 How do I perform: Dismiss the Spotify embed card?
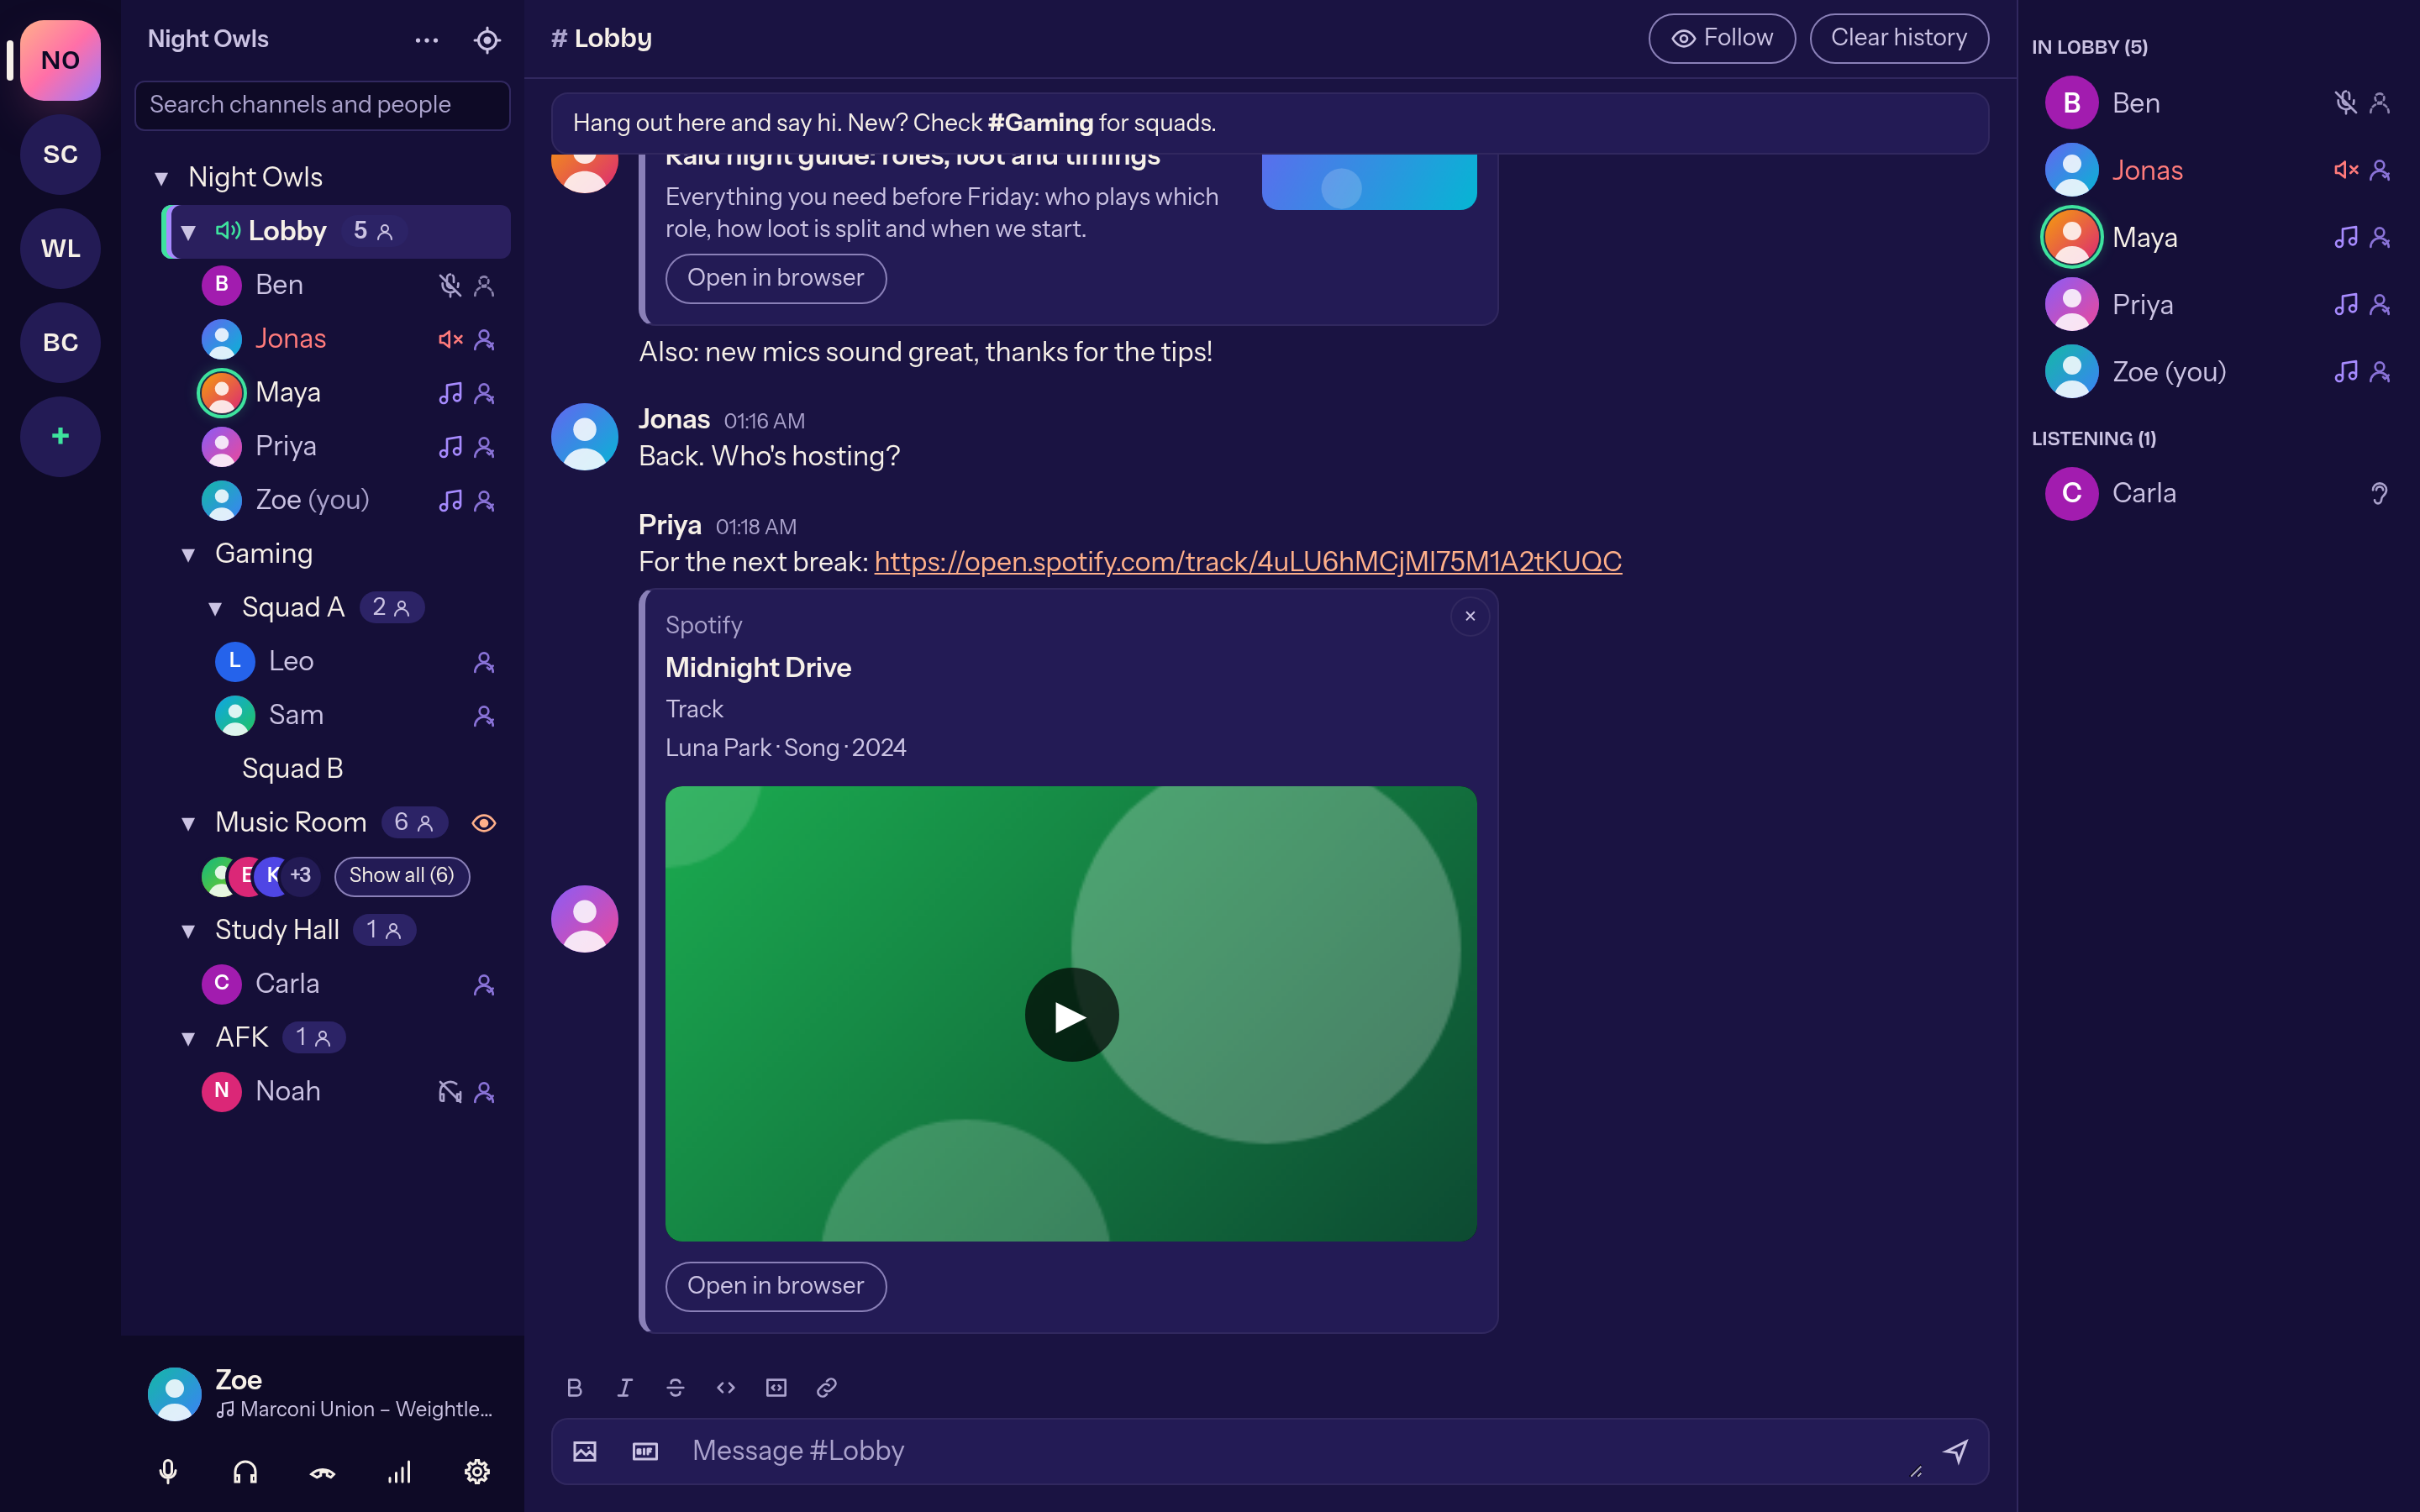(x=1469, y=617)
